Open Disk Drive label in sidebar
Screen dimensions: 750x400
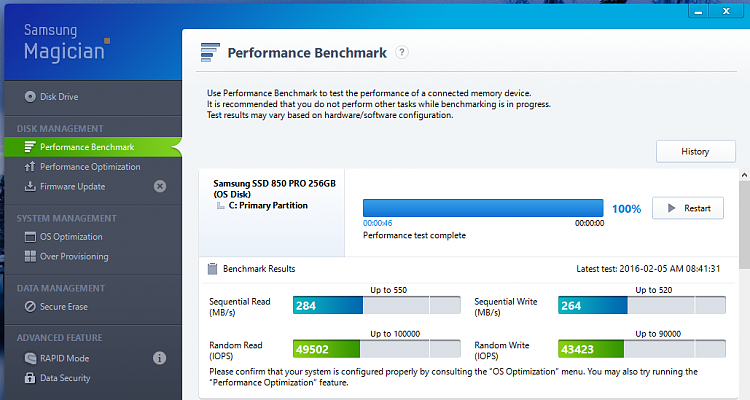point(59,97)
